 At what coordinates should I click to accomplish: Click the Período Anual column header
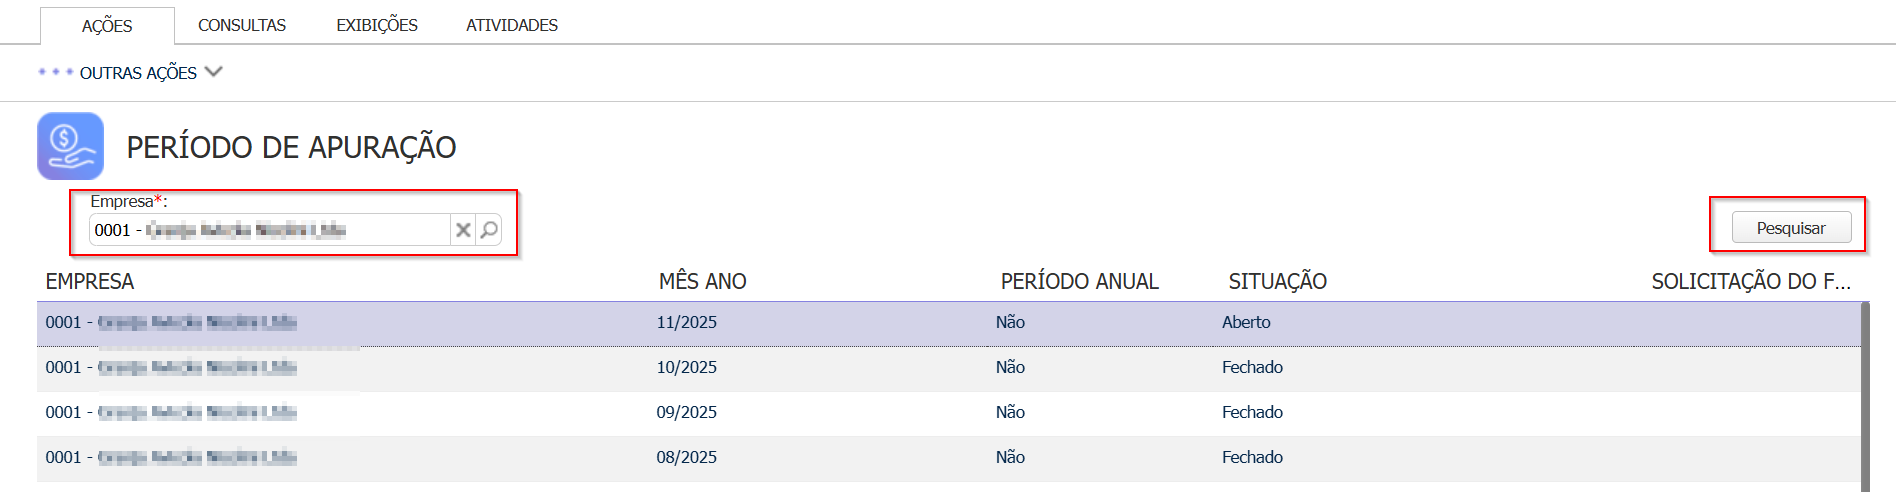point(1079,282)
